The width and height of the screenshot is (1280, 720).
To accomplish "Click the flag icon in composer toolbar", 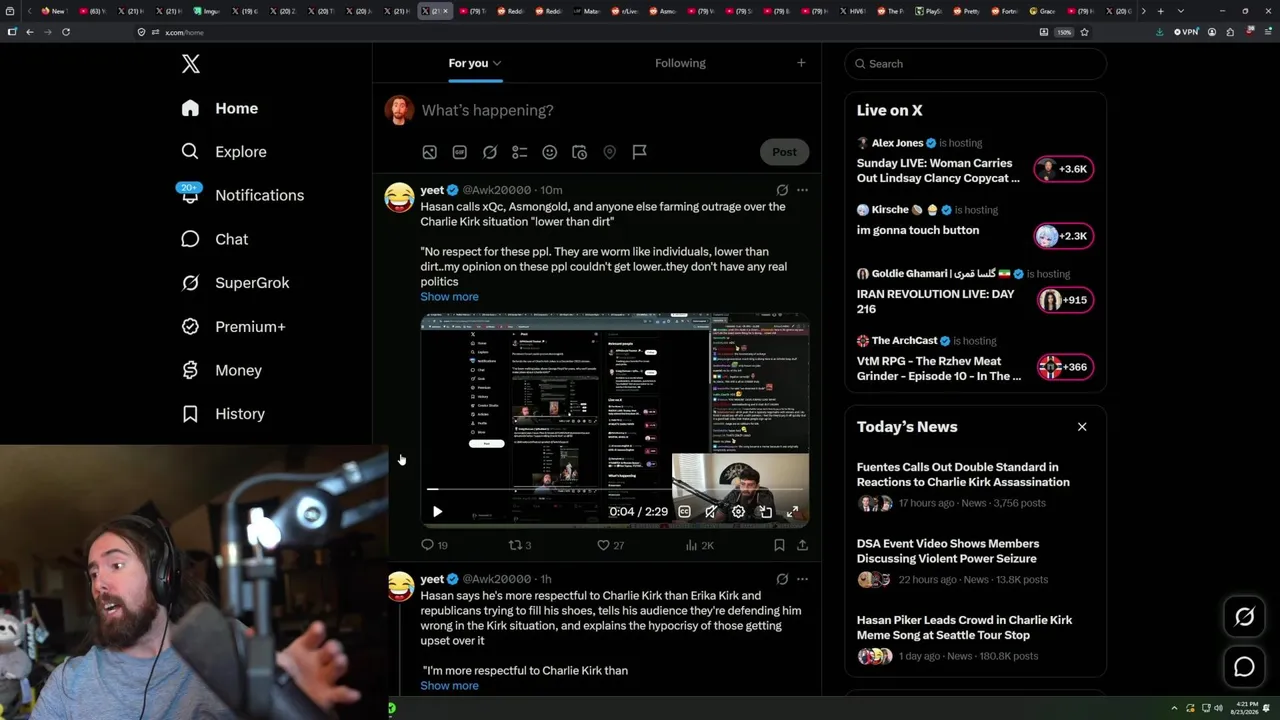I will pyautogui.click(x=639, y=152).
